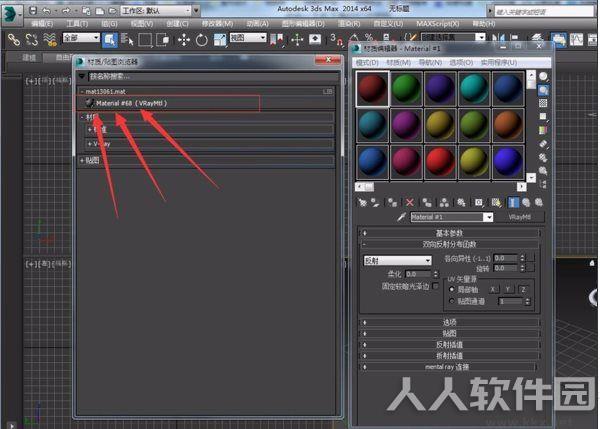Click the Sample Type sphere icon

(x=543, y=77)
